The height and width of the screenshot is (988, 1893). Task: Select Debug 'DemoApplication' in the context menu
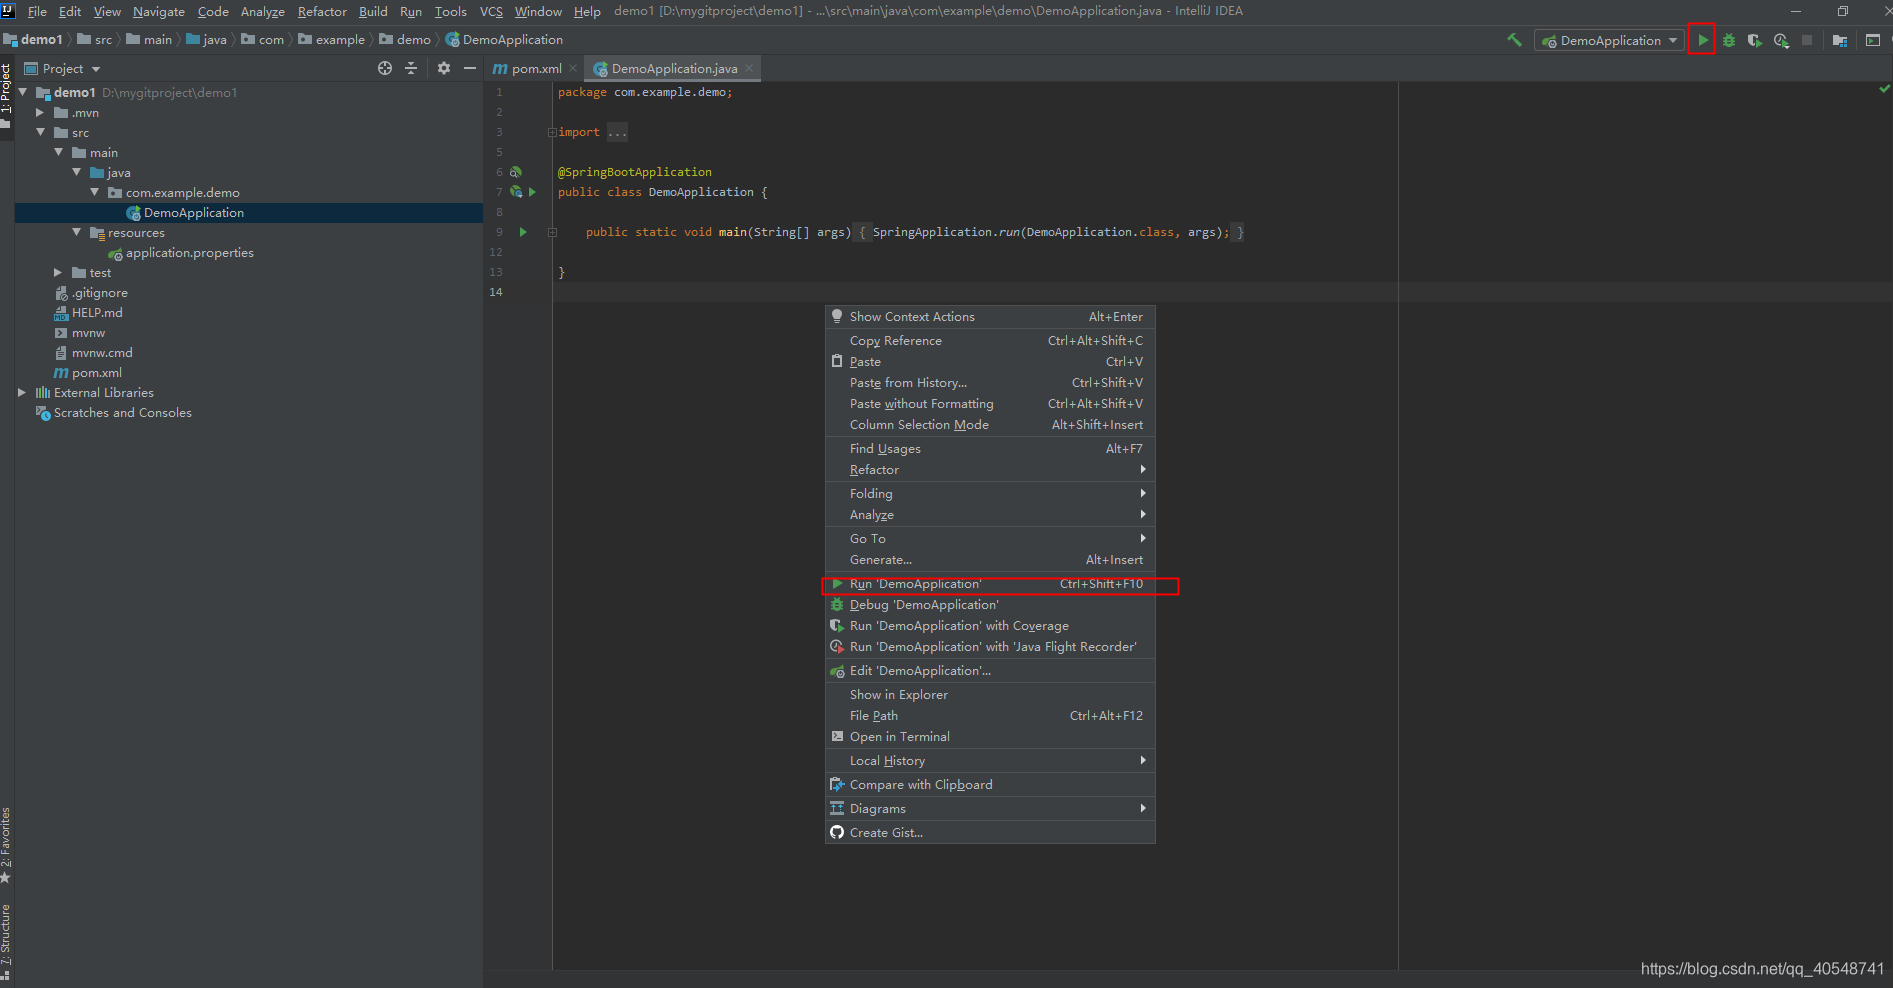pos(990,605)
